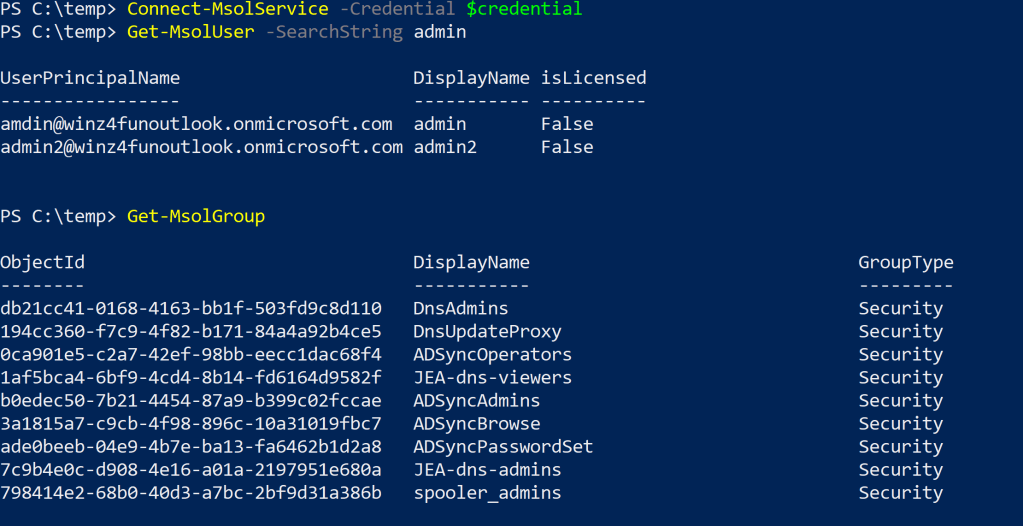
Task: Click the Connect-MsolService command text
Action: (x=227, y=9)
